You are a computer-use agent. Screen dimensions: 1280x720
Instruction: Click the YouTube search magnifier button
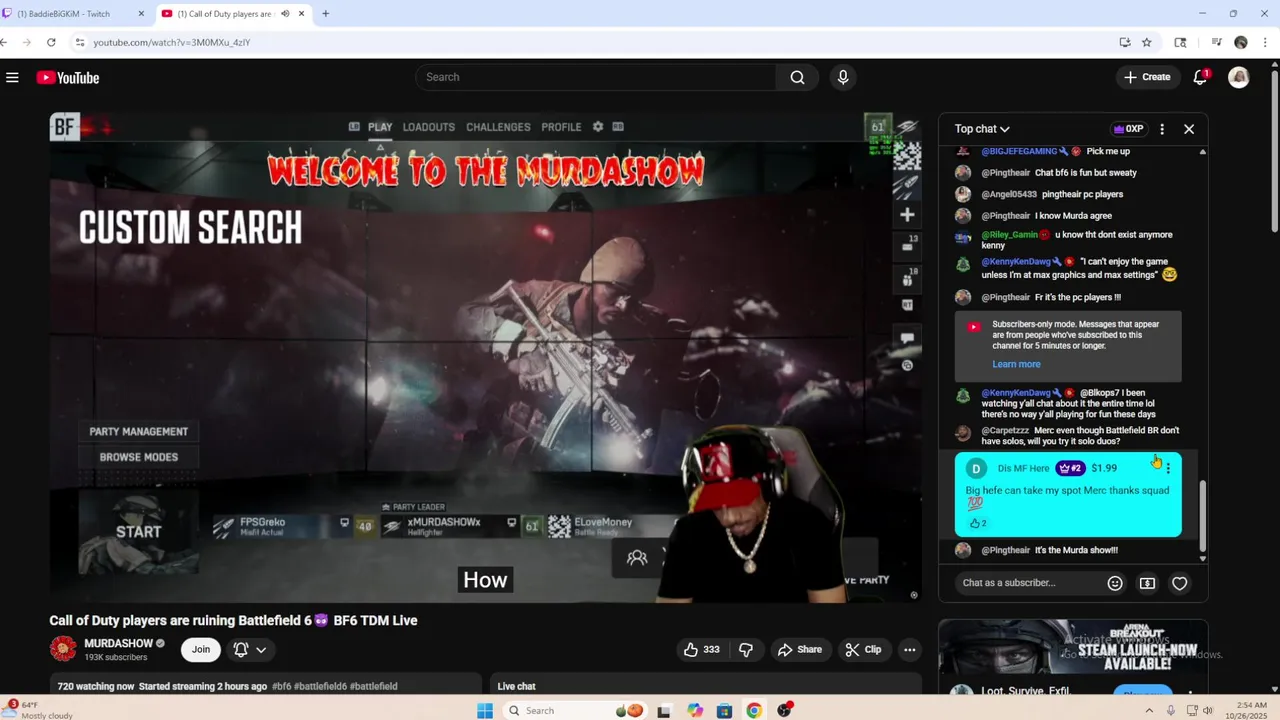tap(797, 77)
